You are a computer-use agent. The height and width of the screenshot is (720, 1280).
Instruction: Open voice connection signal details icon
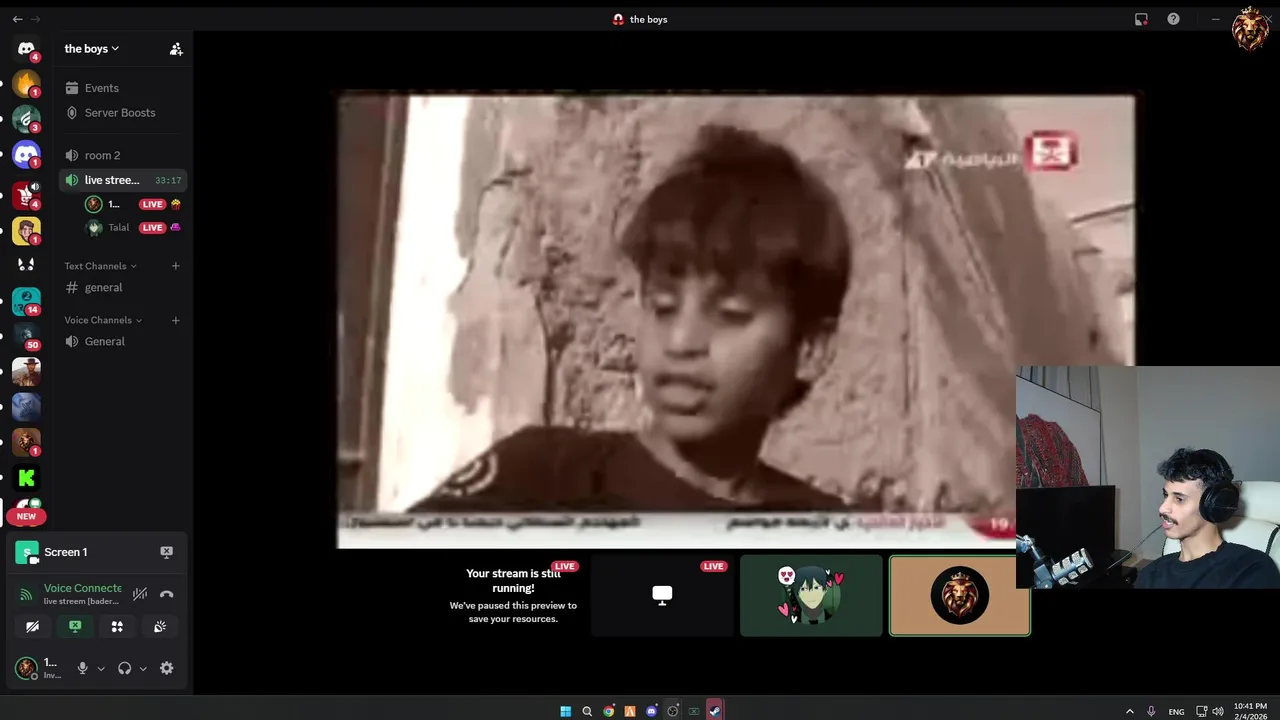pos(26,594)
